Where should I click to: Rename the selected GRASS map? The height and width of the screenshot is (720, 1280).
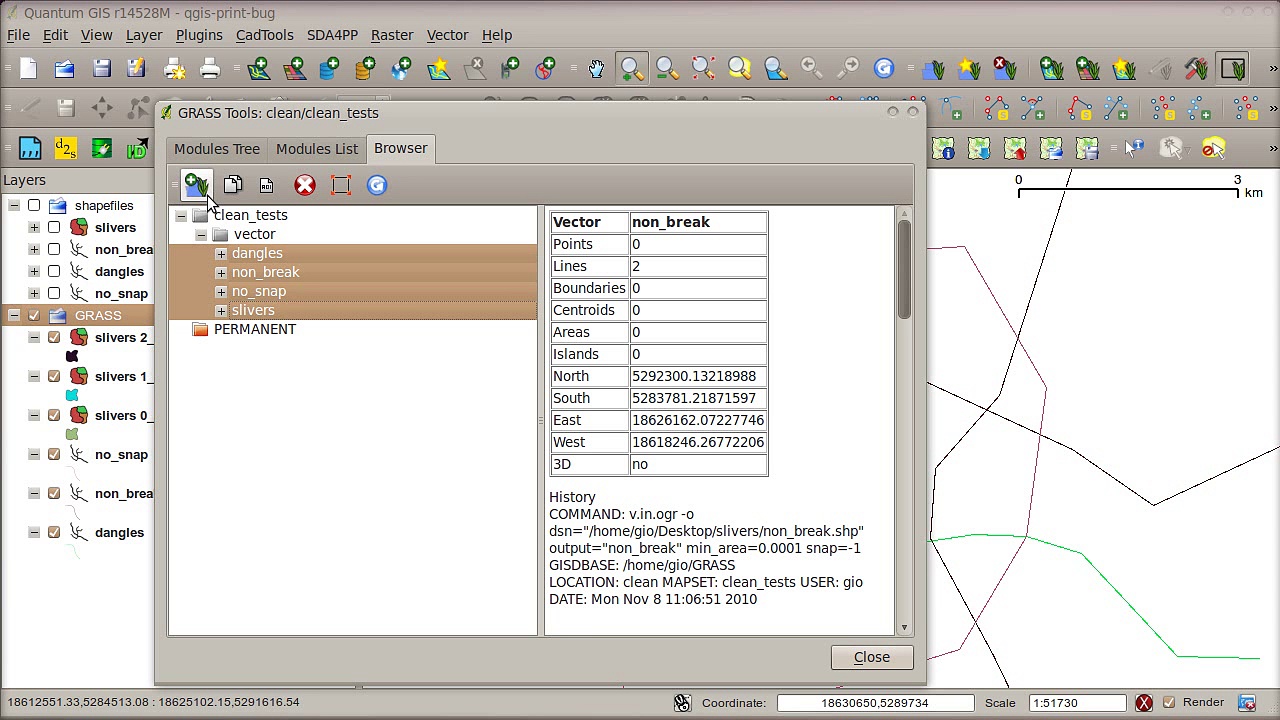pos(266,185)
